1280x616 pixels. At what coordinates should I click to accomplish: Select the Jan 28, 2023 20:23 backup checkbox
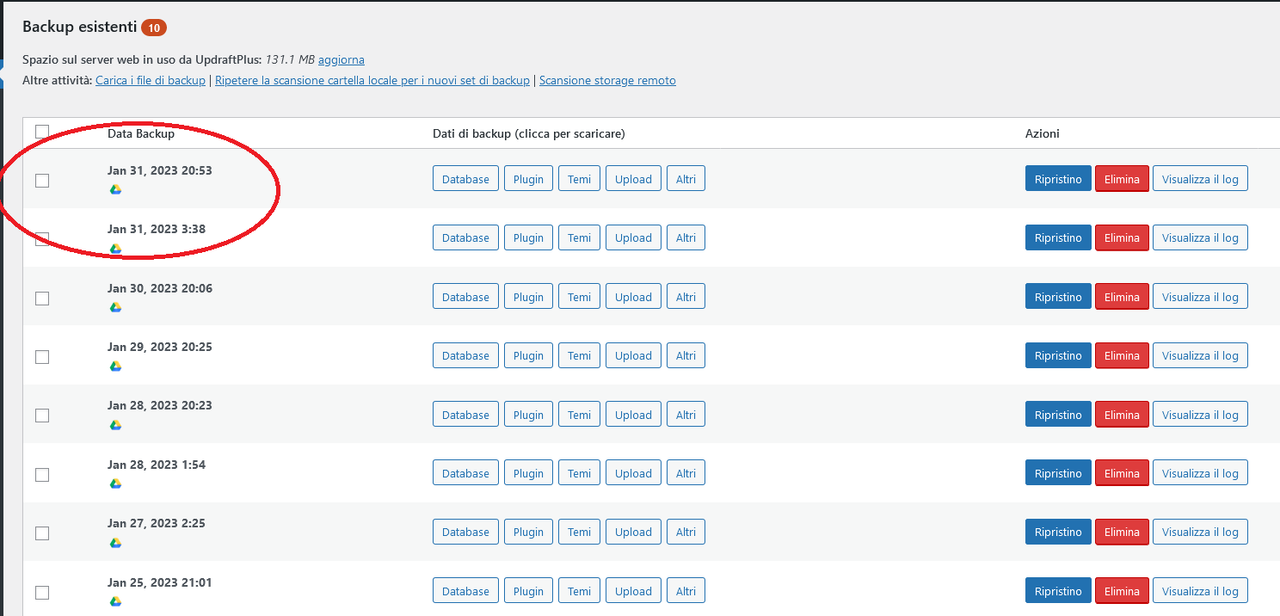(42, 415)
